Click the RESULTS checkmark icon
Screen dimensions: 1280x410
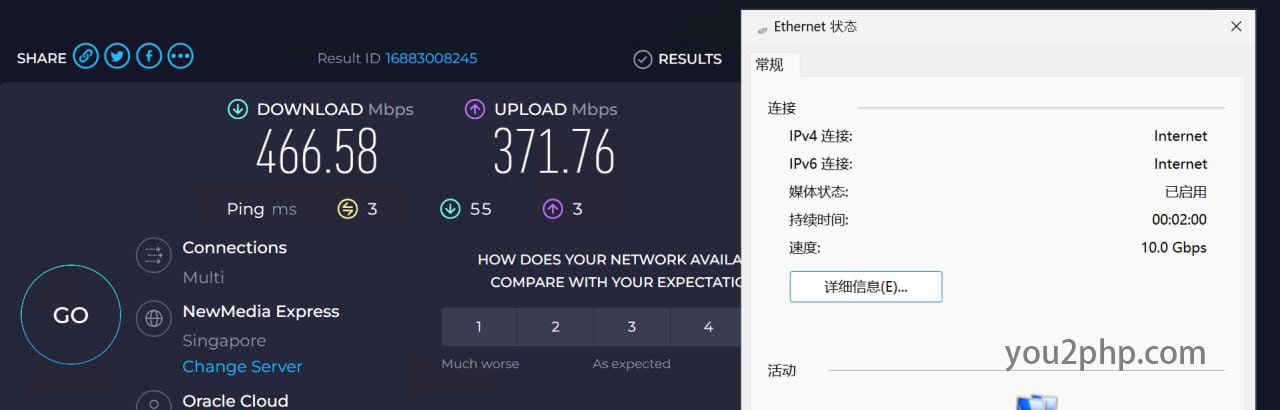643,59
